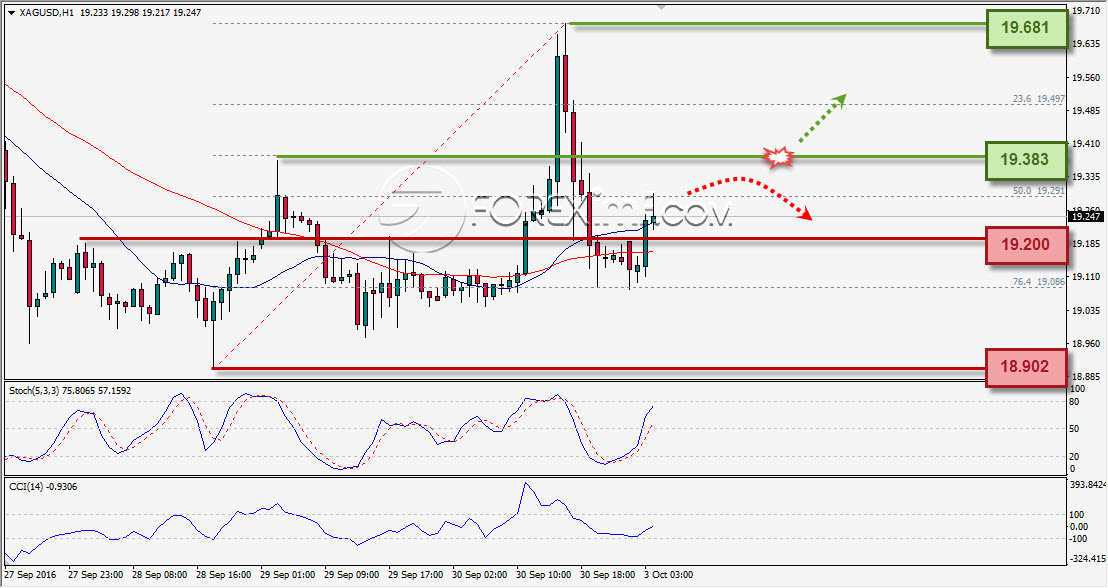Image resolution: width=1108 pixels, height=588 pixels.
Task: Click price axis value 19.635
Action: coord(1086,44)
